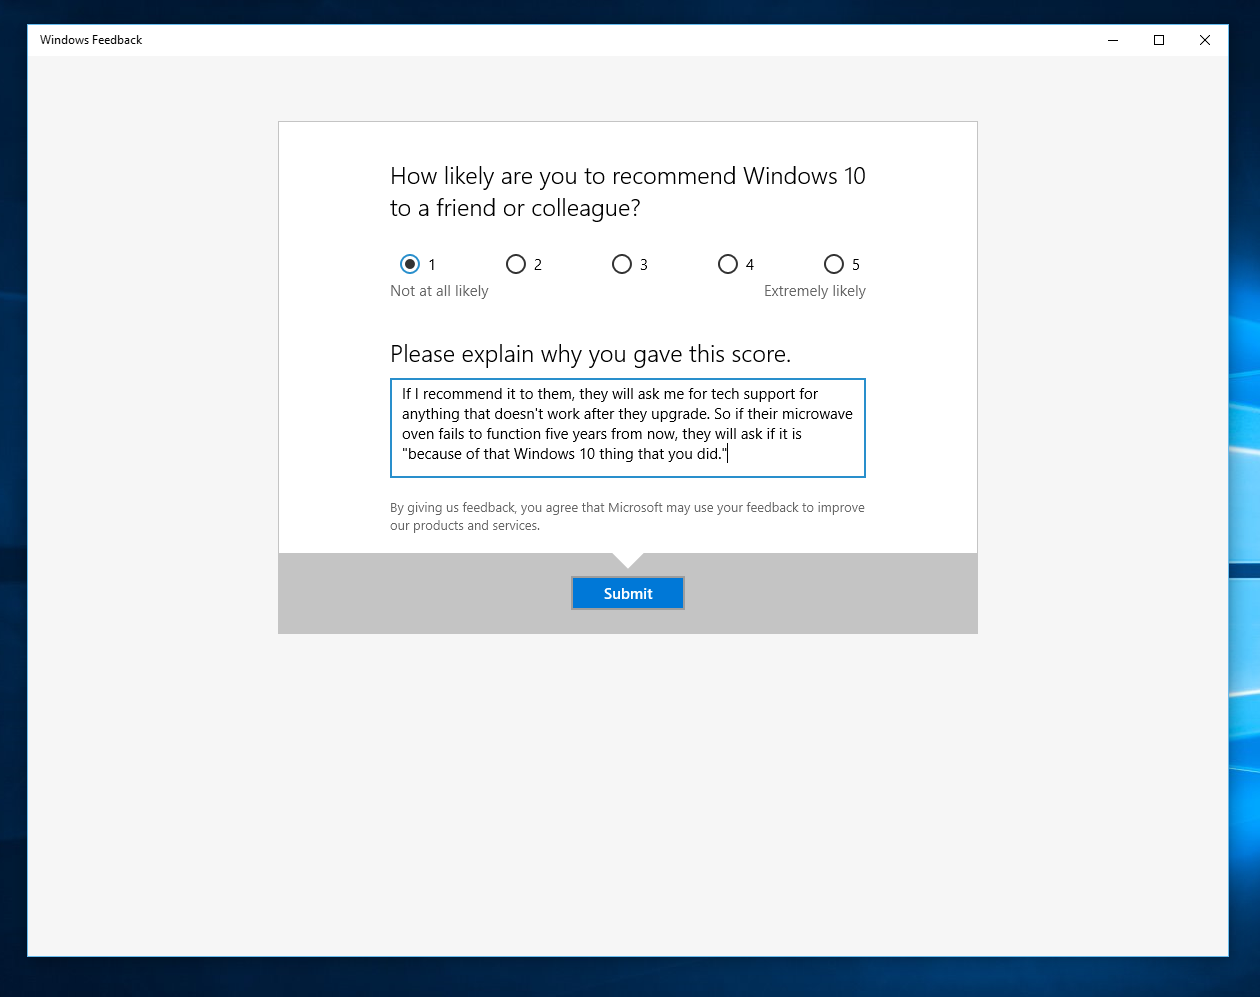This screenshot has width=1260, height=997.
Task: Maximize the Windows Feedback window
Action: [1159, 40]
